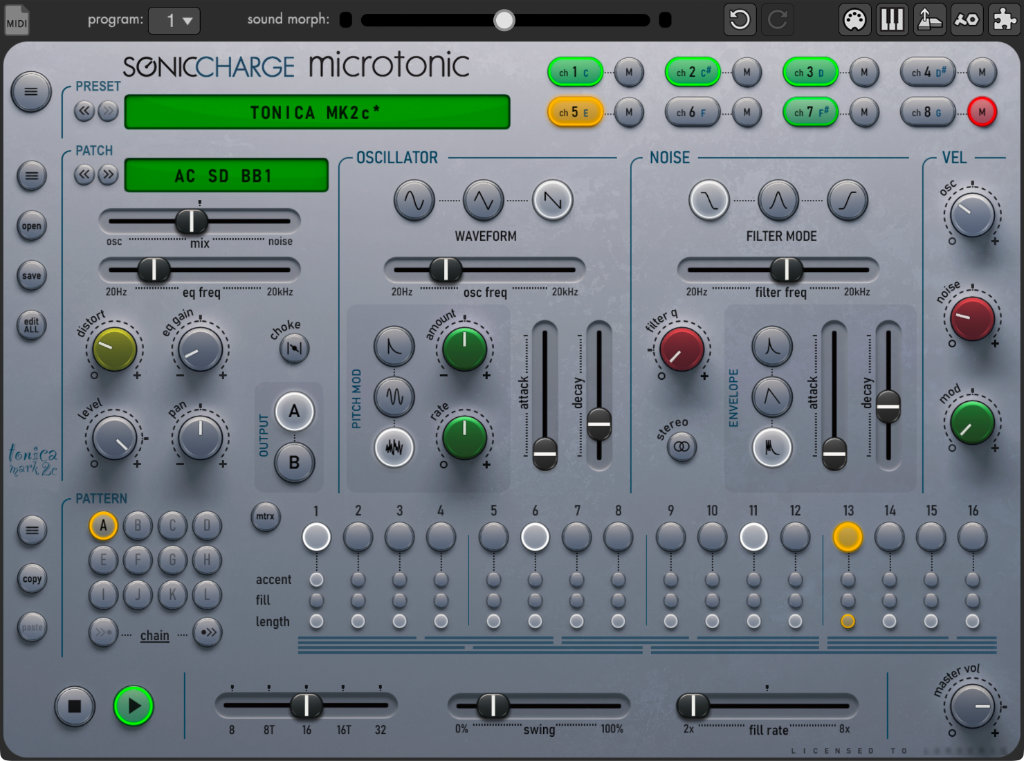Screen dimensions: 1024x761
Task: Open the pattern menu button
Action: coord(32,530)
